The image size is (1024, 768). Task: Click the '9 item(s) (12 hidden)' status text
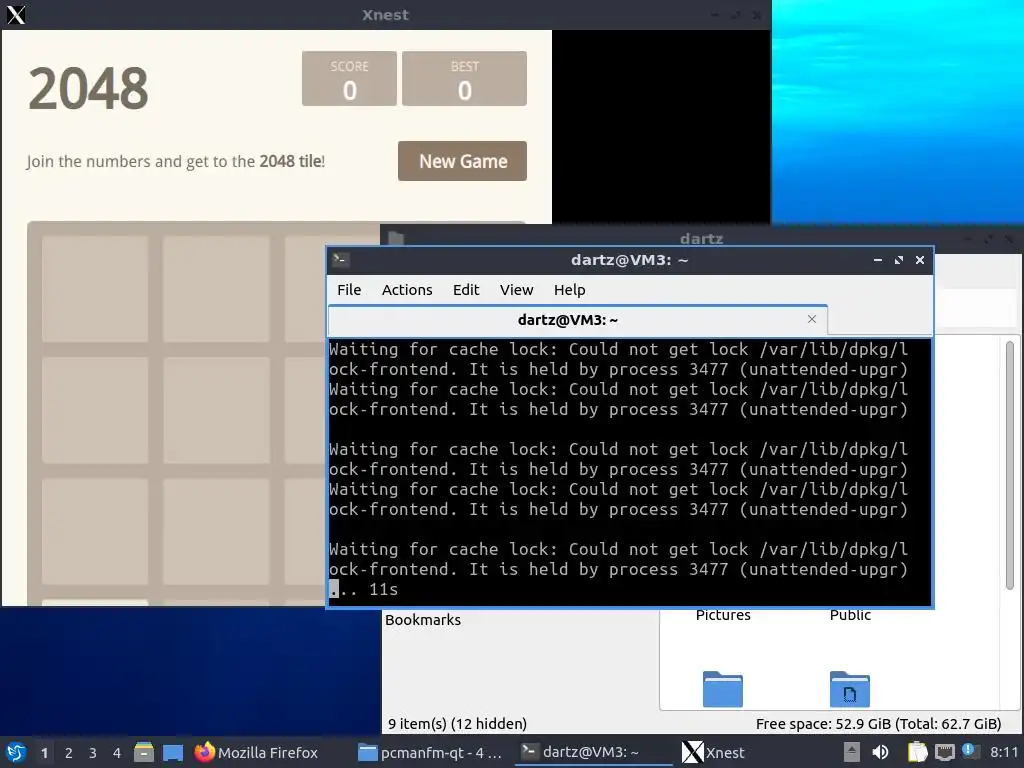tap(457, 724)
